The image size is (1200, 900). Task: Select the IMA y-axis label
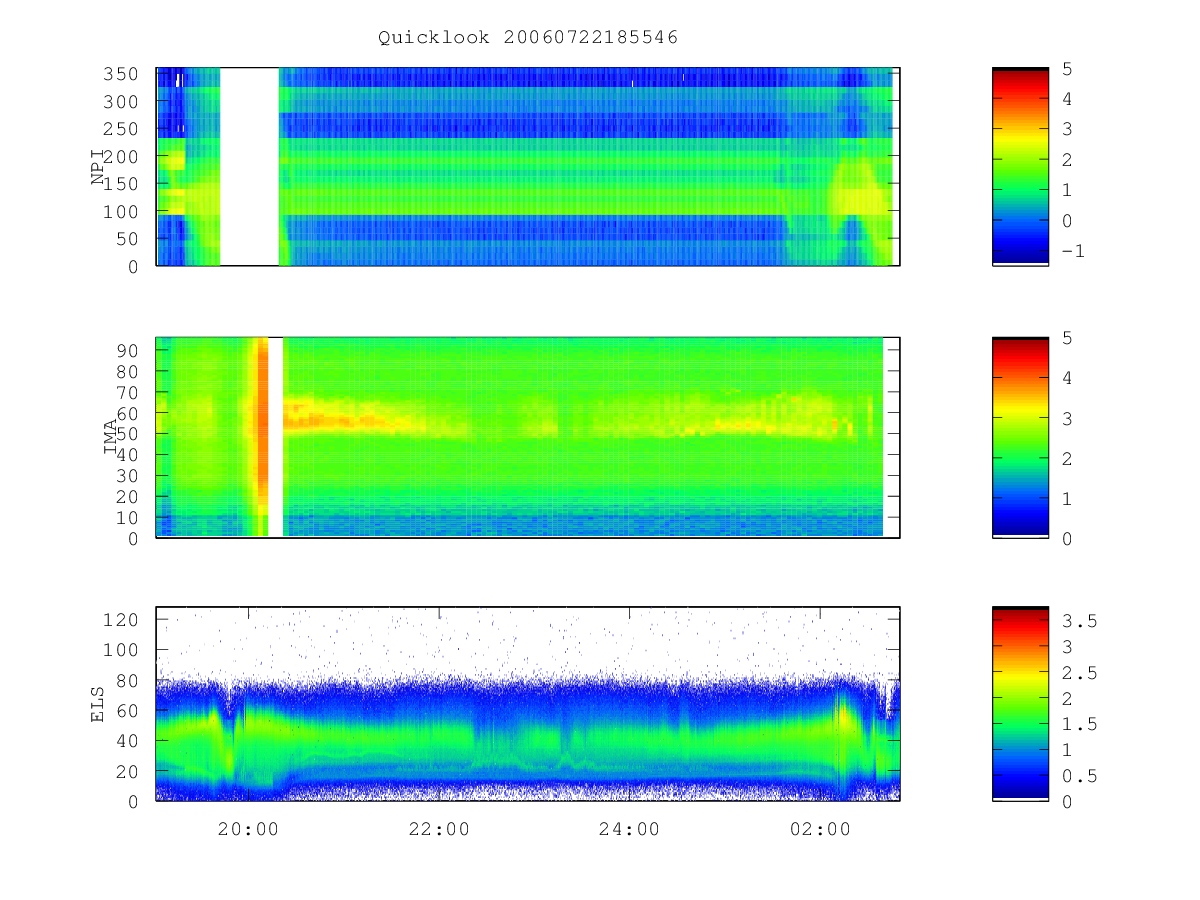coord(110,437)
